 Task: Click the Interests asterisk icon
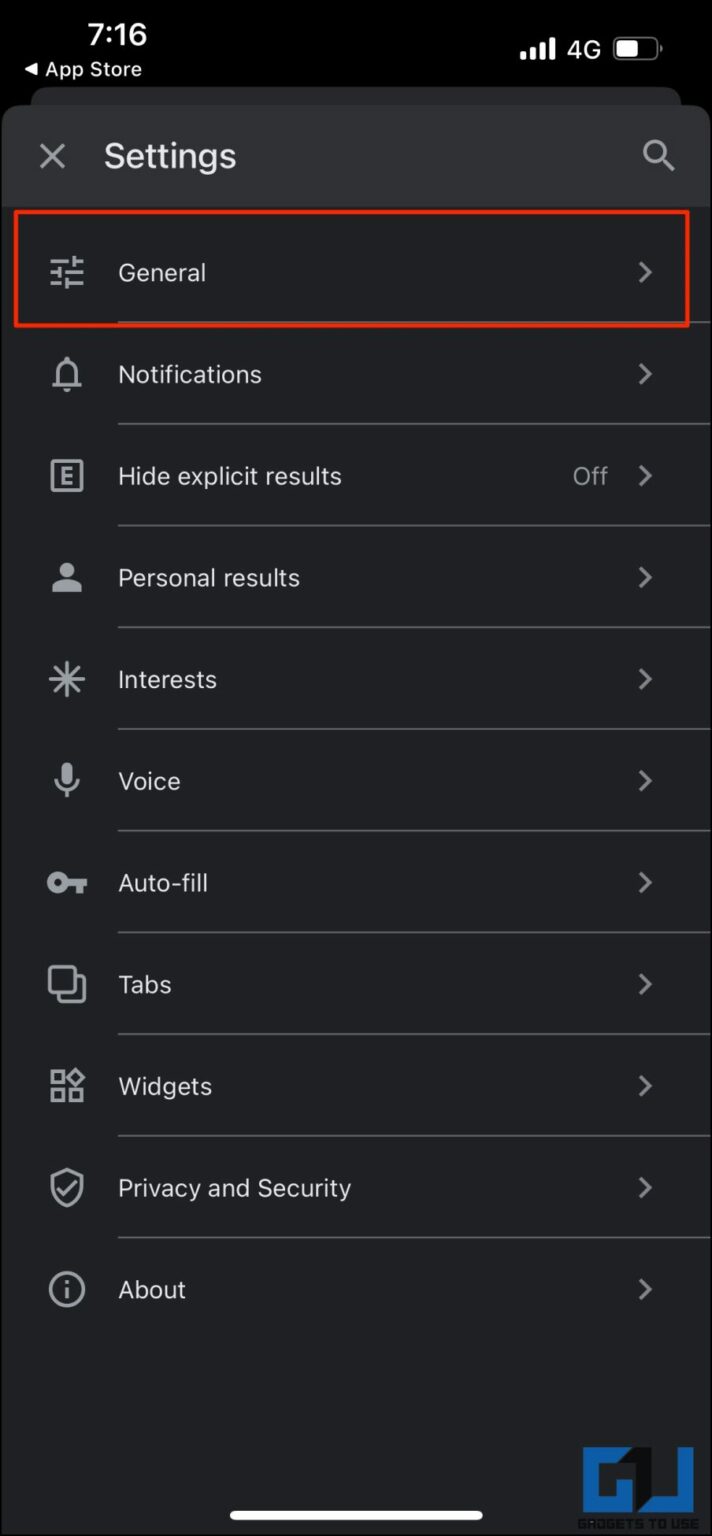coord(66,679)
